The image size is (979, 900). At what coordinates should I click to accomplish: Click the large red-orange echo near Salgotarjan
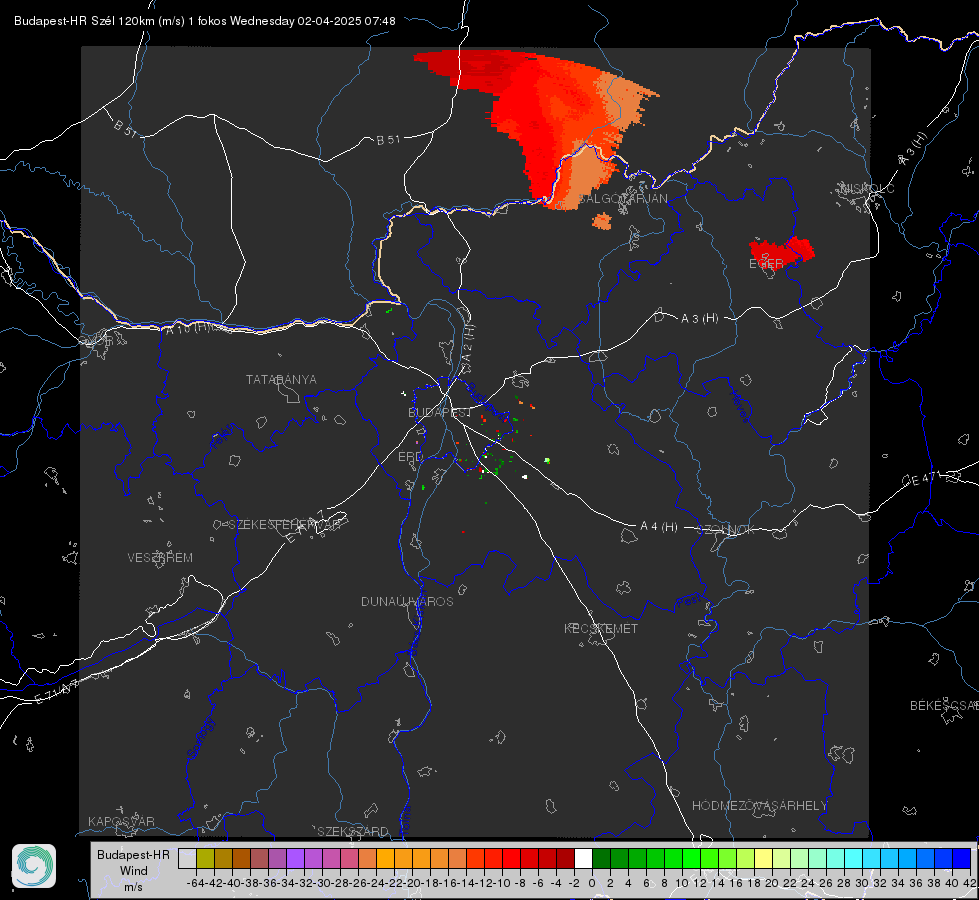point(549,125)
